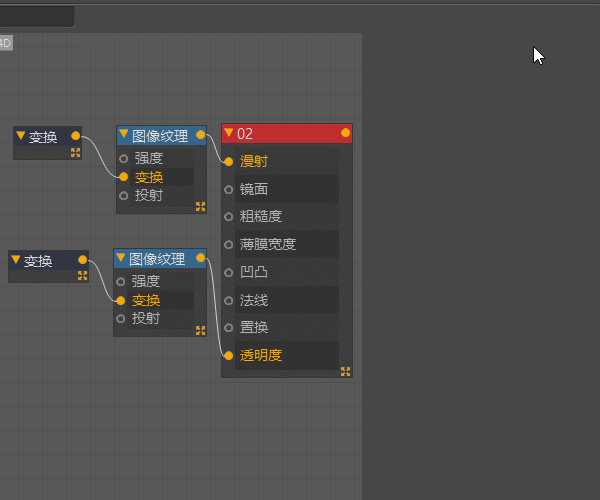Collapse the 02 material node using its triangle
This screenshot has width=600, height=500.
229,133
